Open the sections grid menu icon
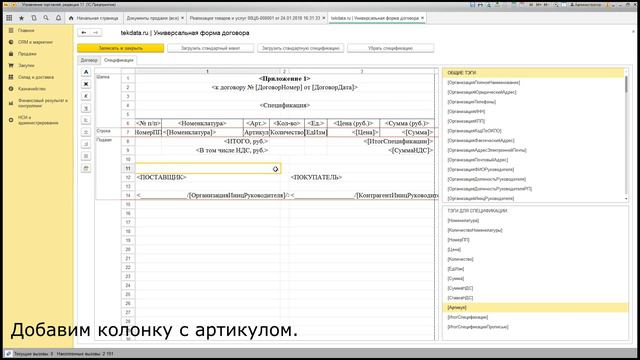The image size is (640, 360). pos(9,18)
